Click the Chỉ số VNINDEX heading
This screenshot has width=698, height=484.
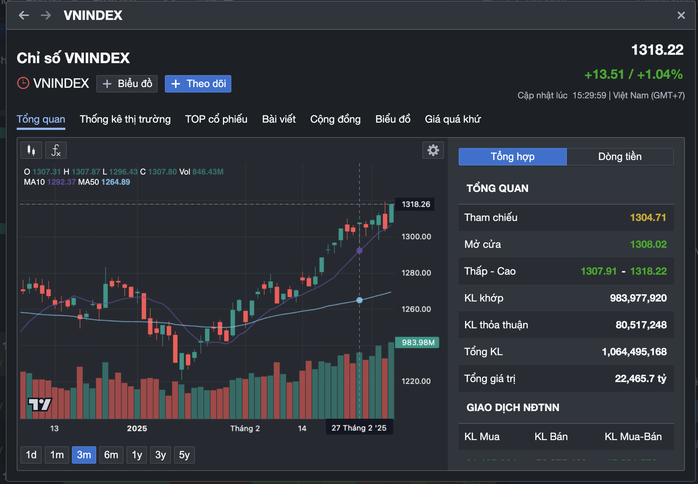click(x=73, y=58)
